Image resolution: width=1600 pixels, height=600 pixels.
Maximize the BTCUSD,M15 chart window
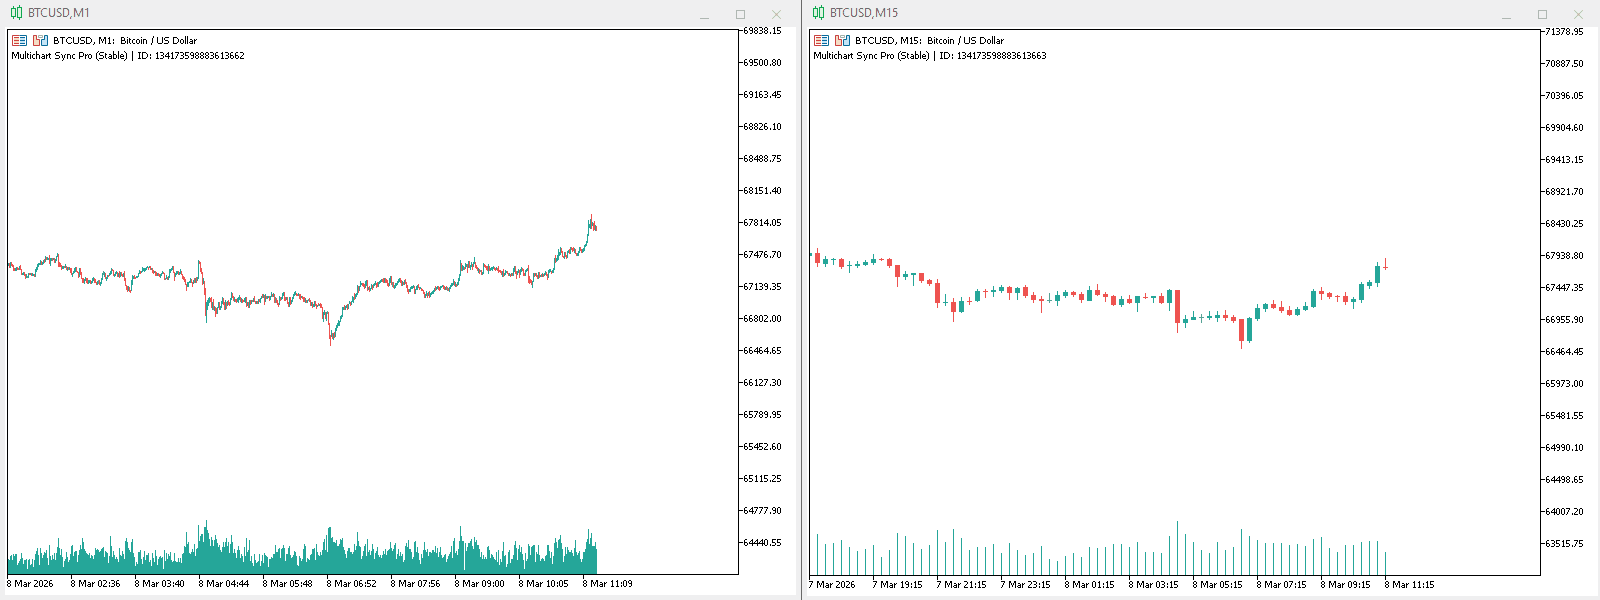pos(1542,14)
